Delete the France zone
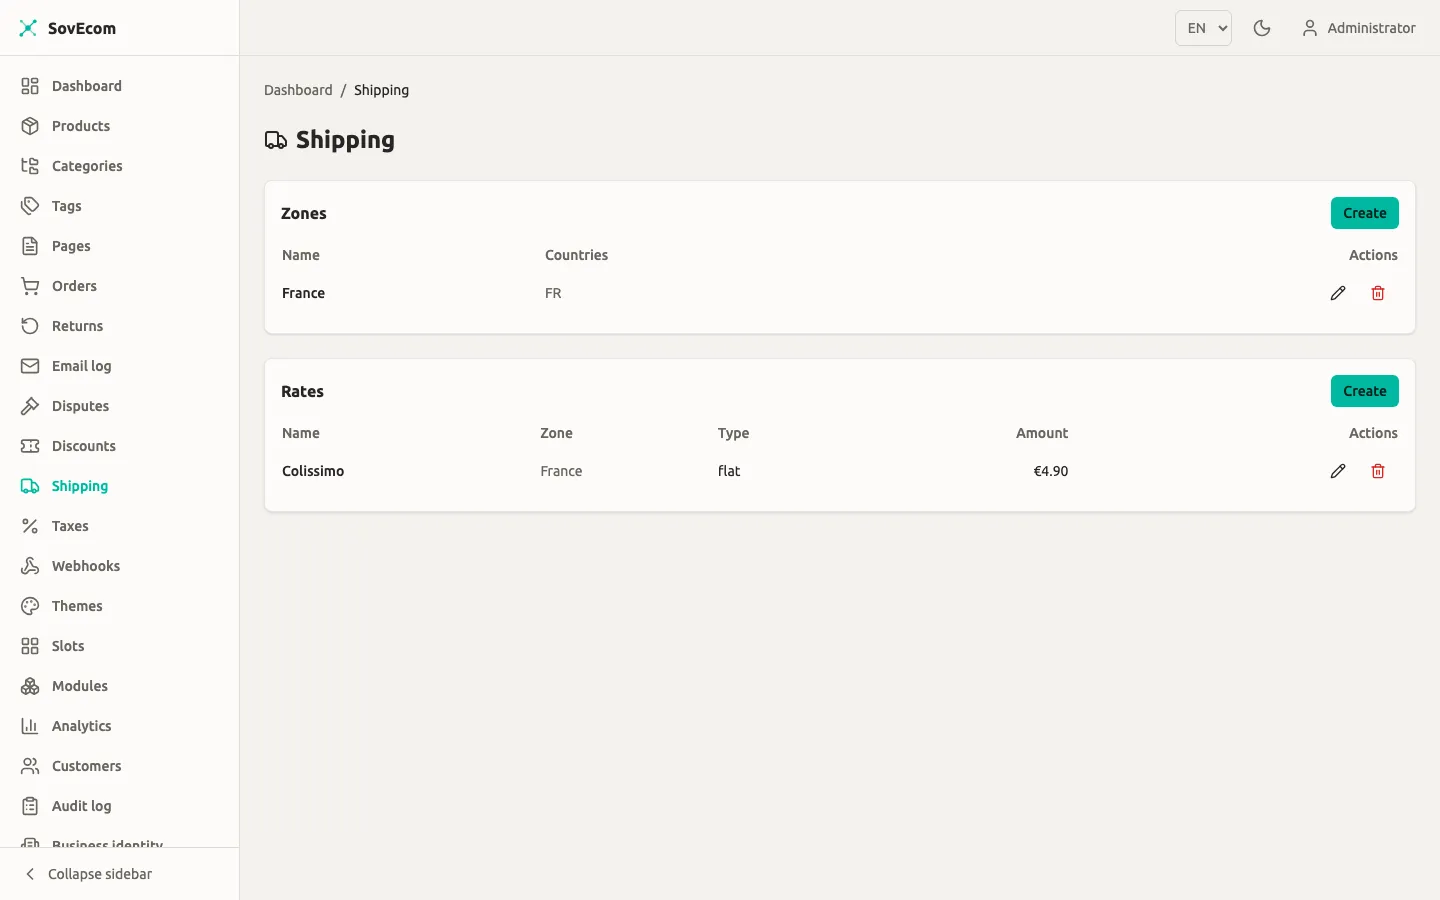The image size is (1440, 900). 1378,293
